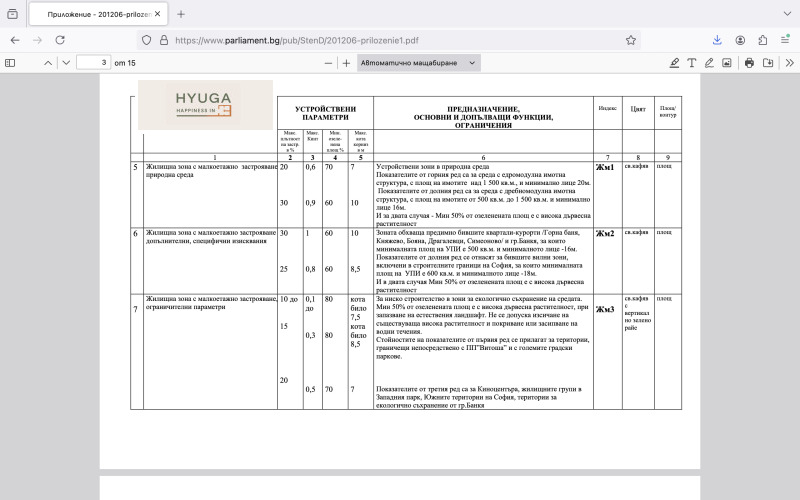Select the draw tool in PDF toolbar
800x500 pixels.
pyautogui.click(x=709, y=62)
